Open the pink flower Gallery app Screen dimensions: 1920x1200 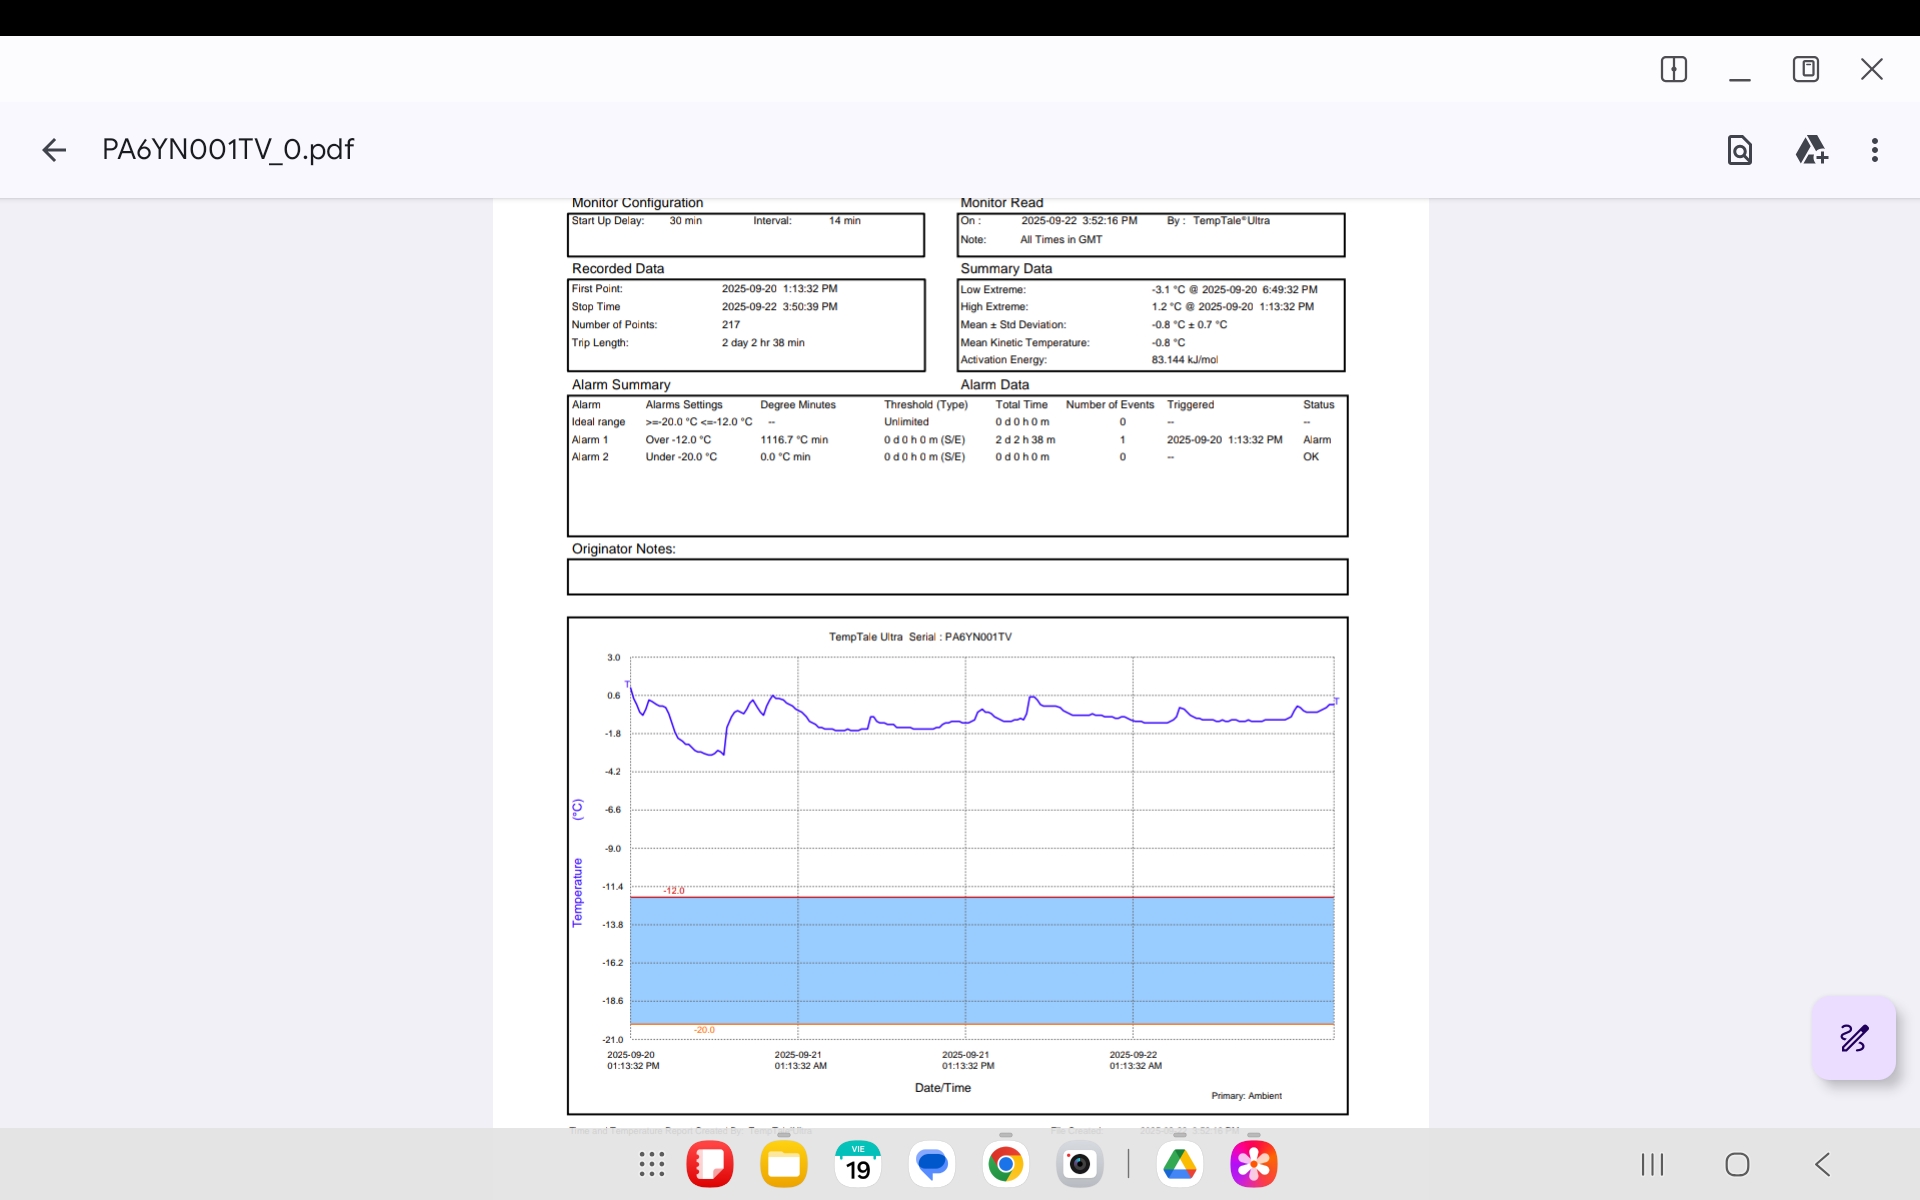(1254, 1164)
